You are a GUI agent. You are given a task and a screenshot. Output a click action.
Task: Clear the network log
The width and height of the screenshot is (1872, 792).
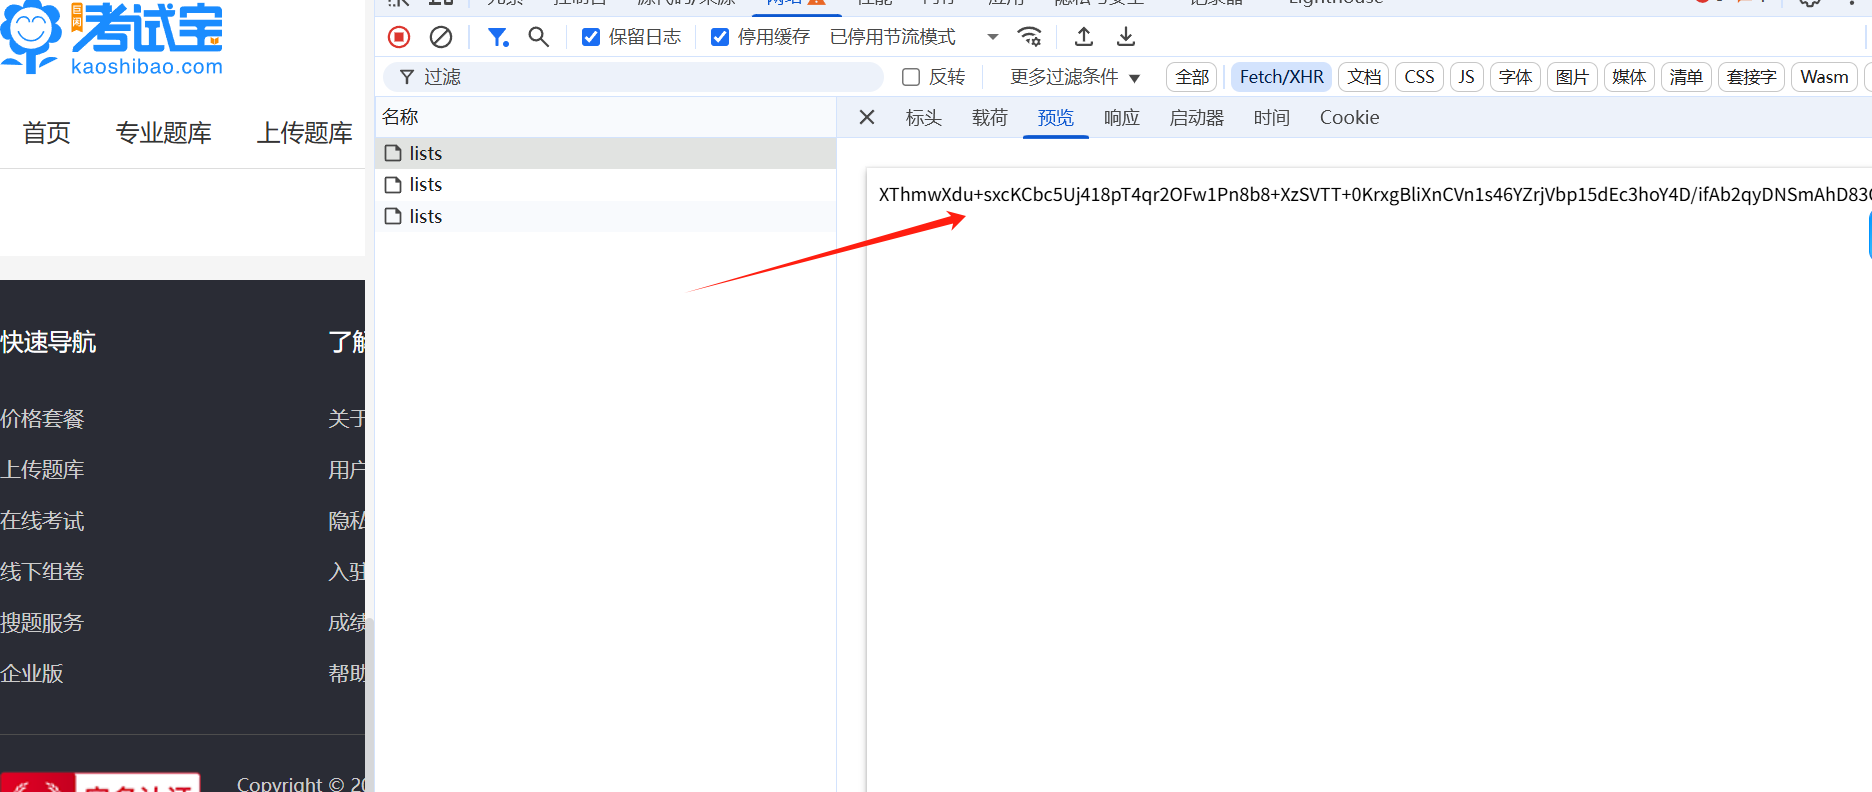(441, 37)
